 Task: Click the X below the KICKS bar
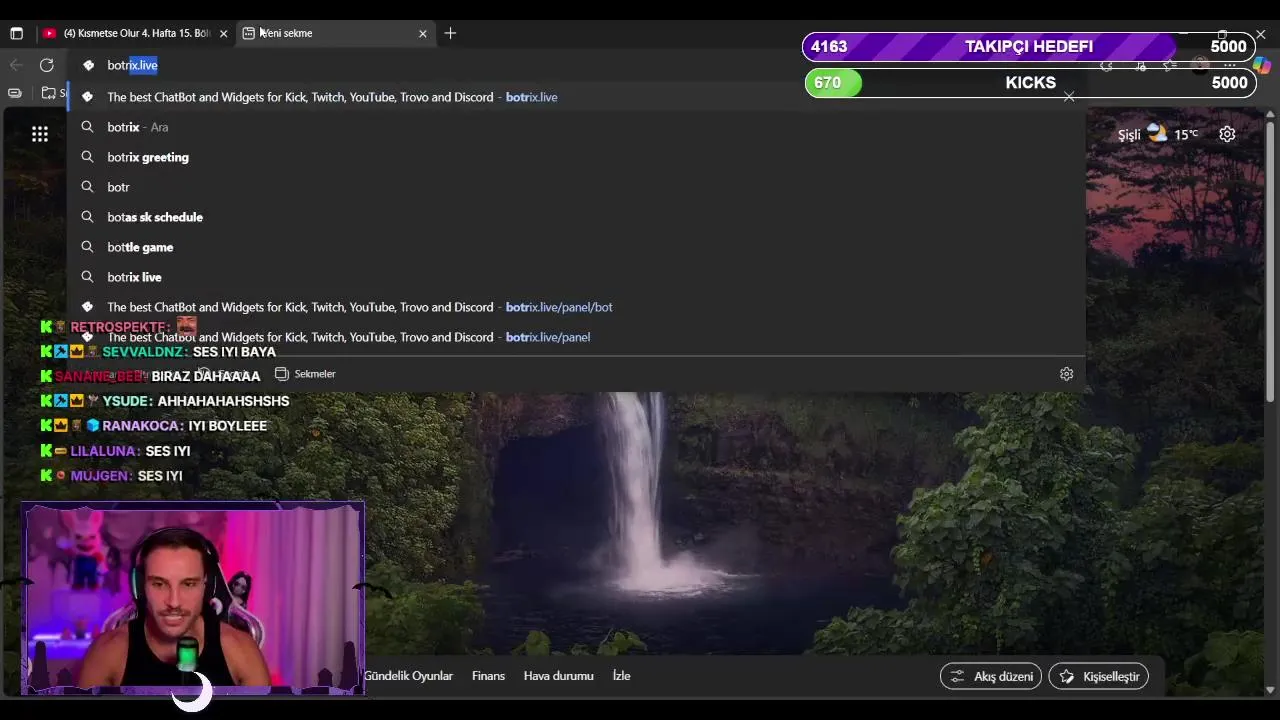point(1069,97)
